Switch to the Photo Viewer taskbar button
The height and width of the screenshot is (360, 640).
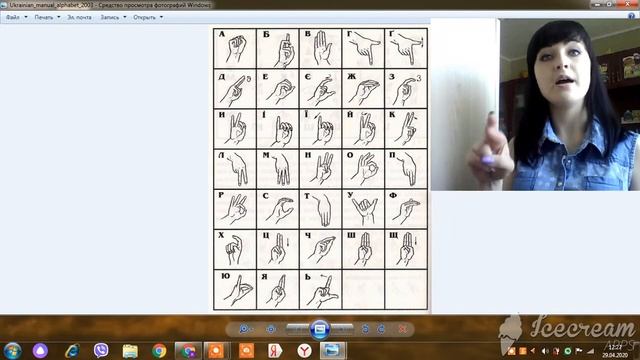tap(333, 351)
